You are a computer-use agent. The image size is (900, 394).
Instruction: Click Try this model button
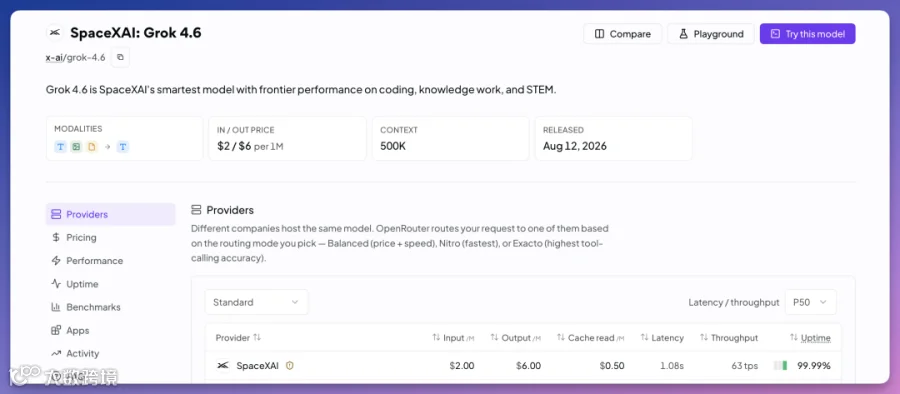point(808,34)
